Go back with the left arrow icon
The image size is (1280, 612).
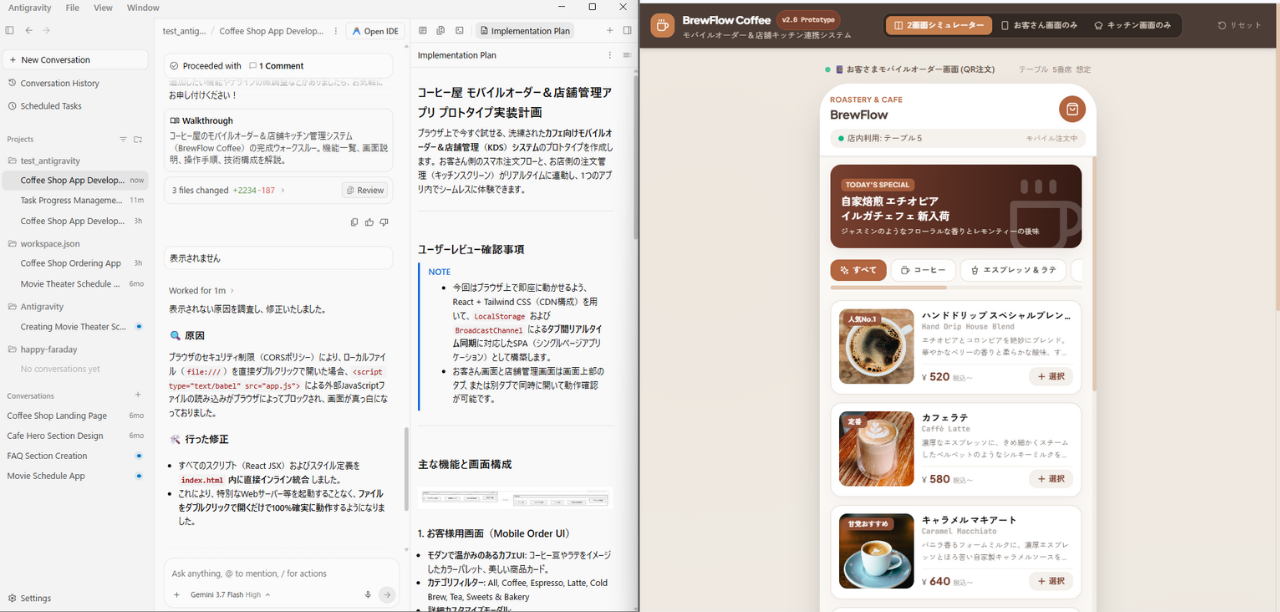coord(29,31)
